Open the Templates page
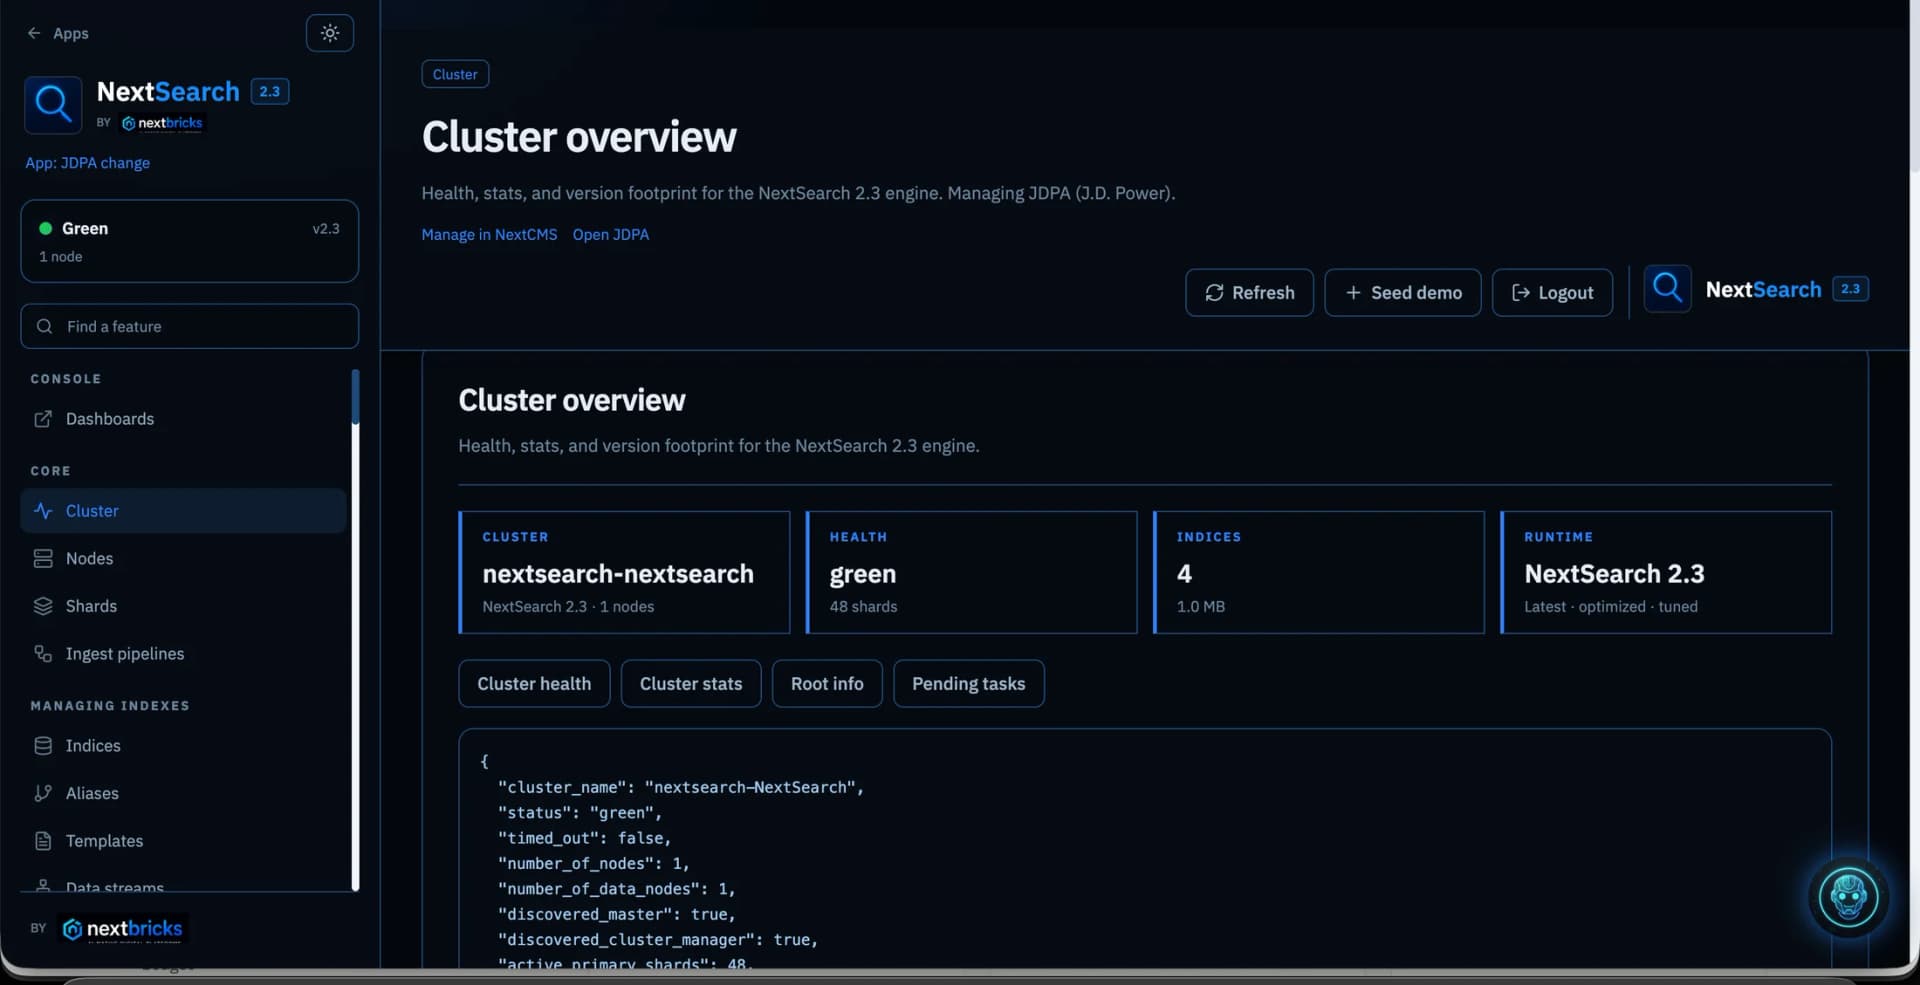The height and width of the screenshot is (985, 1920). pyautogui.click(x=183, y=841)
